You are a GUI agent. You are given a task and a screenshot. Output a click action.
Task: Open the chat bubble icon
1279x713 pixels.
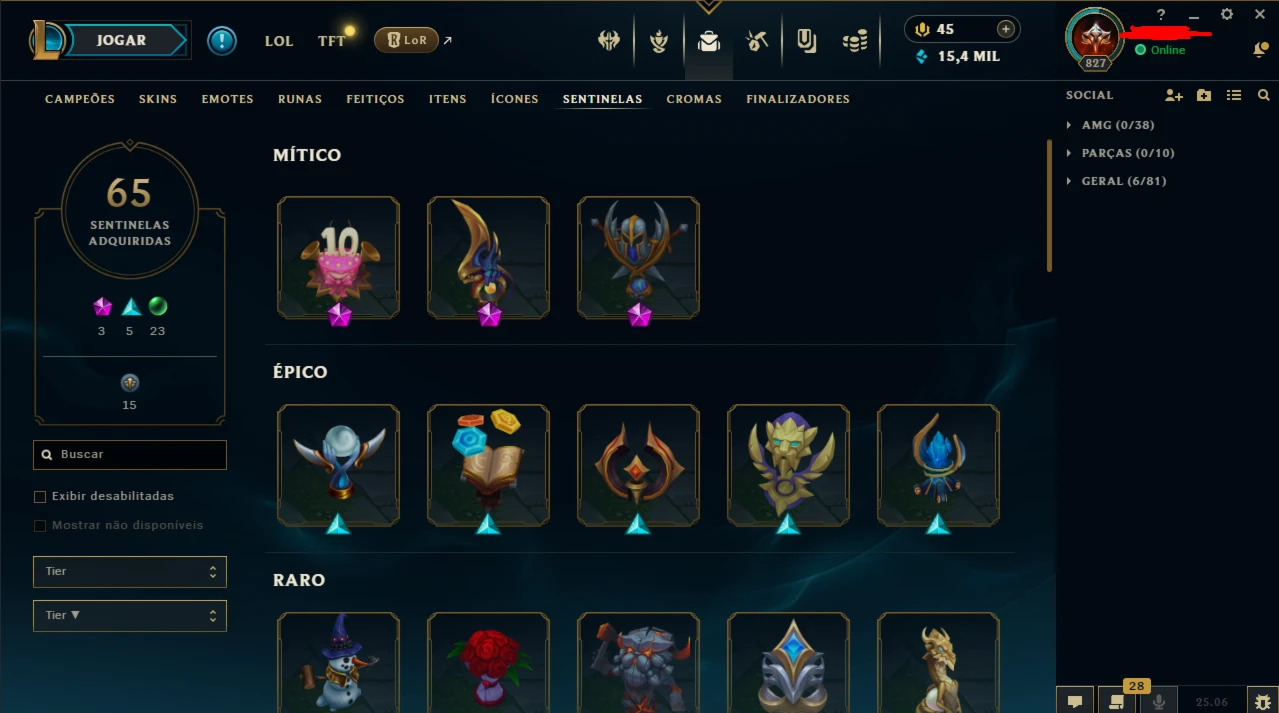coord(1075,701)
